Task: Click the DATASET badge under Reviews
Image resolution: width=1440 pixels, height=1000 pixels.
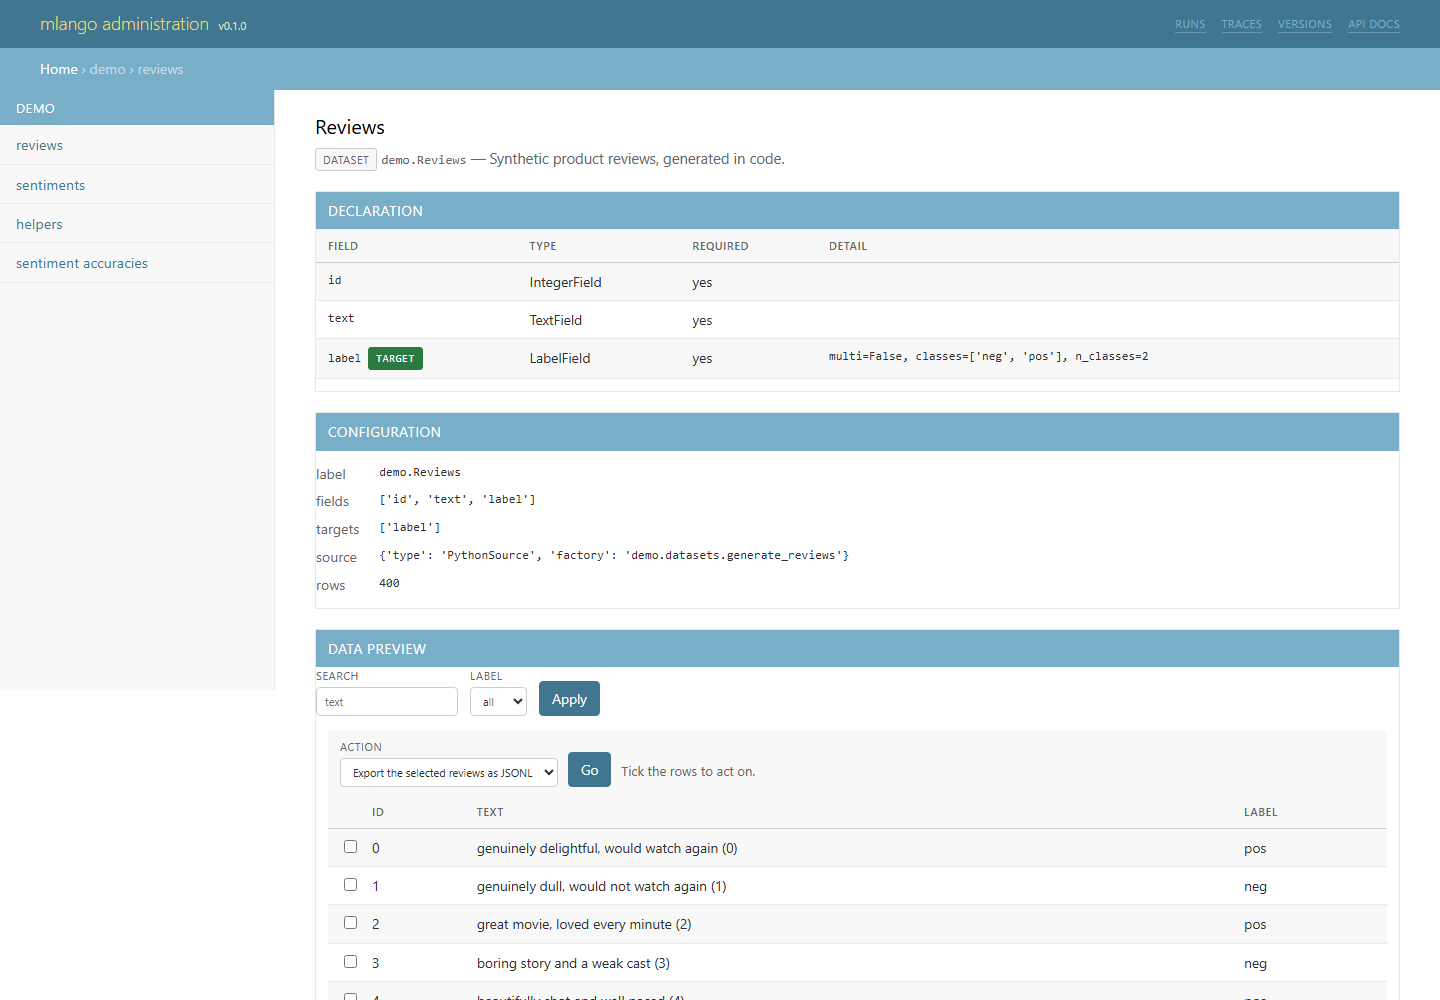Action: point(346,160)
